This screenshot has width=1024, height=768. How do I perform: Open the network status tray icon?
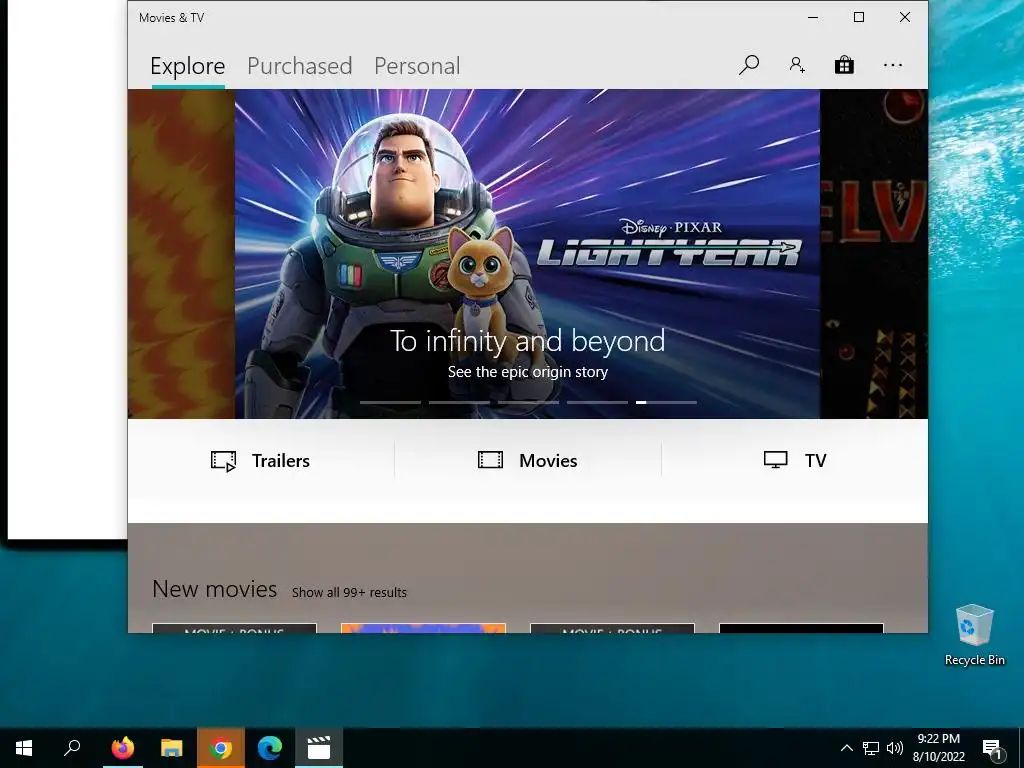871,748
